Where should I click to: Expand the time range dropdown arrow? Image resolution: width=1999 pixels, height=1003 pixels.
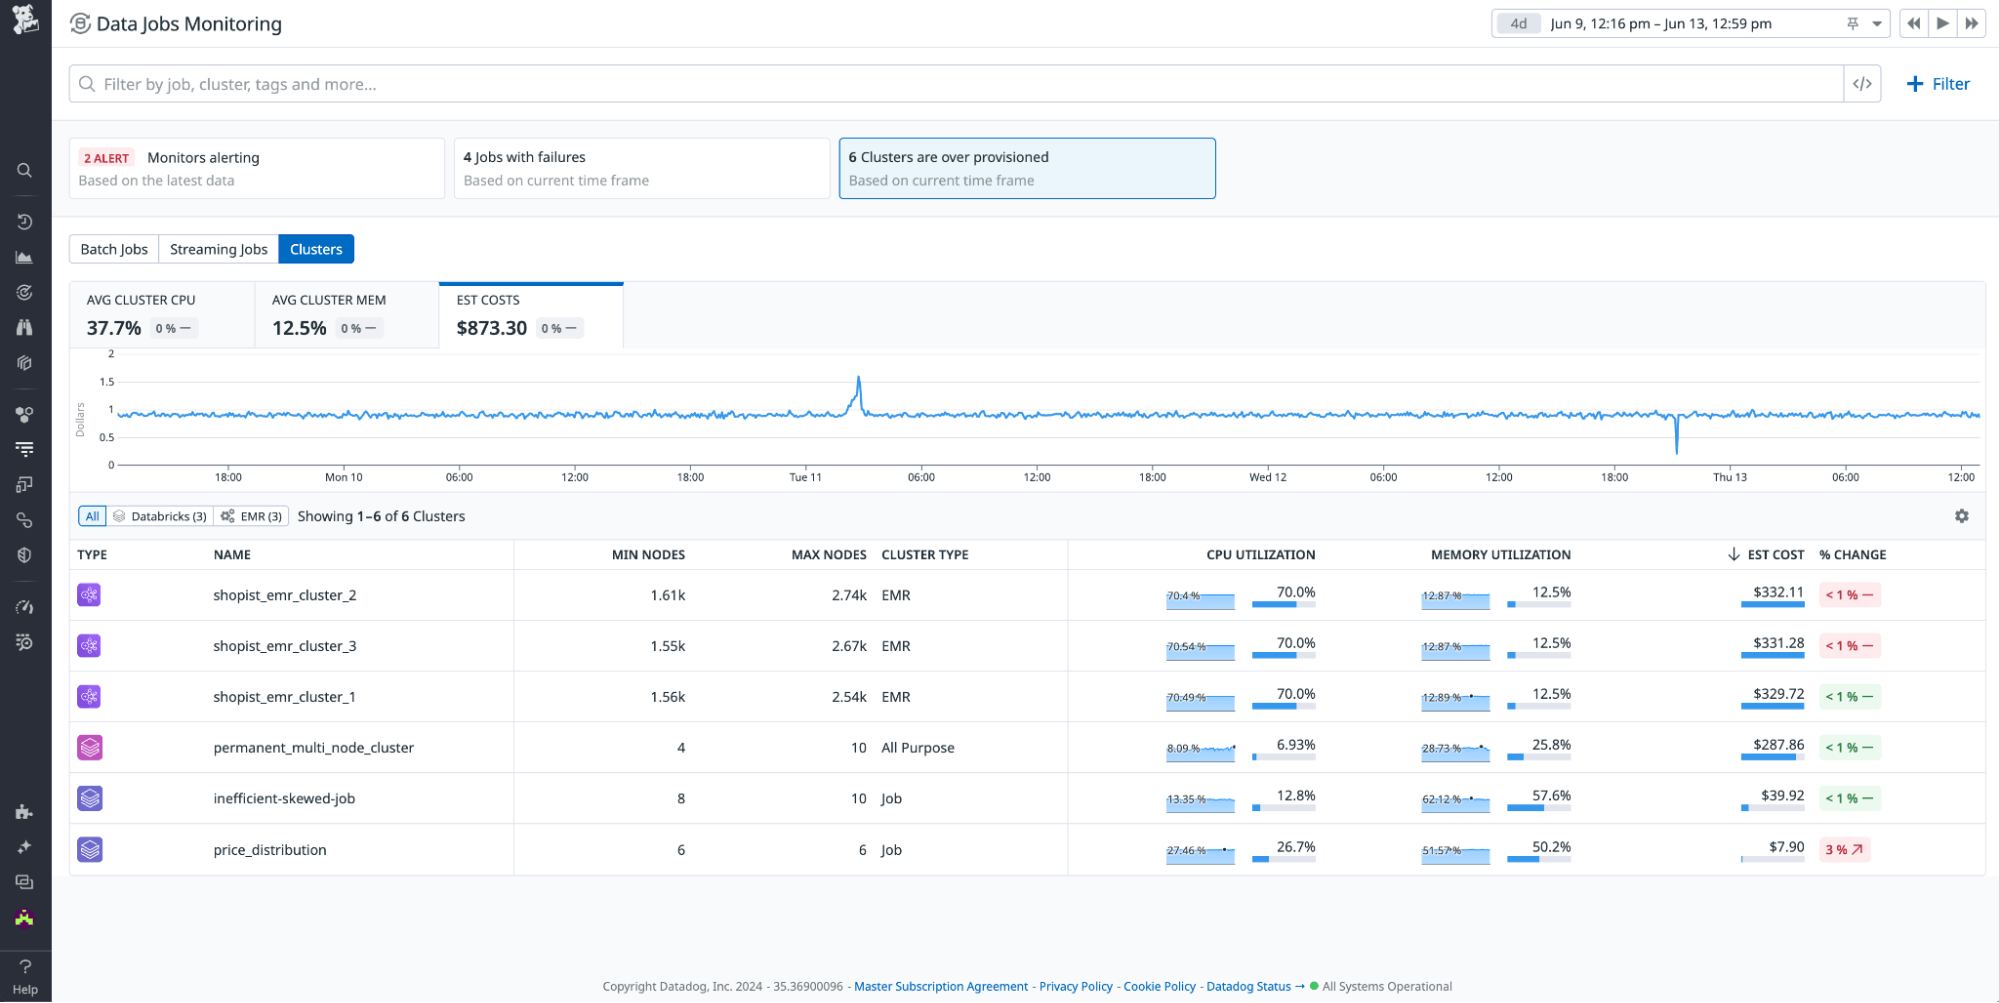(x=1876, y=24)
